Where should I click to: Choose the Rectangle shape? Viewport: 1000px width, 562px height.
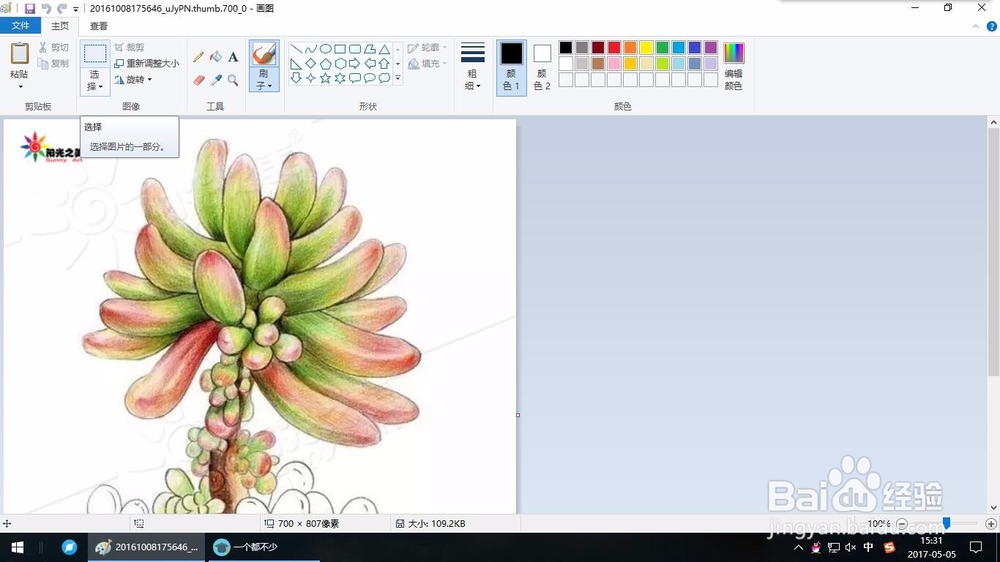click(x=340, y=49)
